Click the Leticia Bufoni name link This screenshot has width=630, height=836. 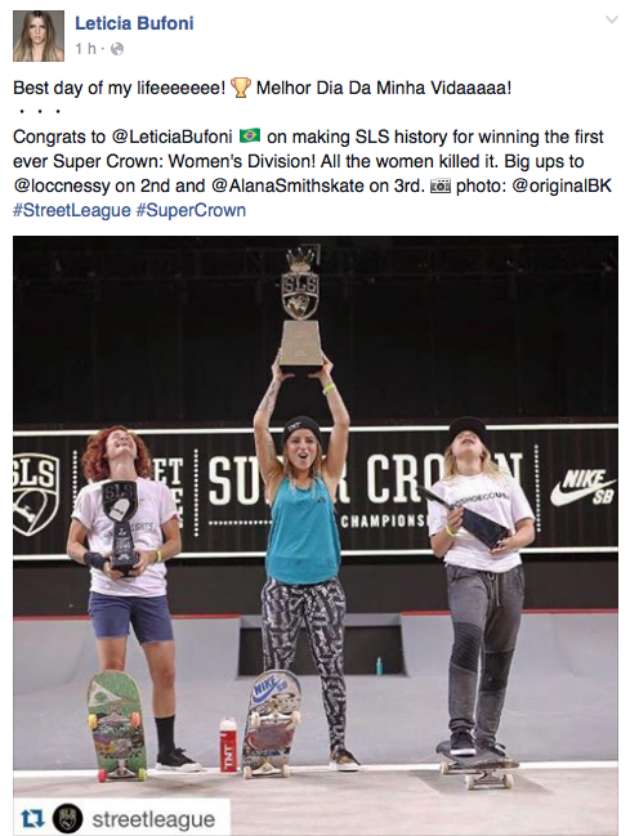pos(134,23)
